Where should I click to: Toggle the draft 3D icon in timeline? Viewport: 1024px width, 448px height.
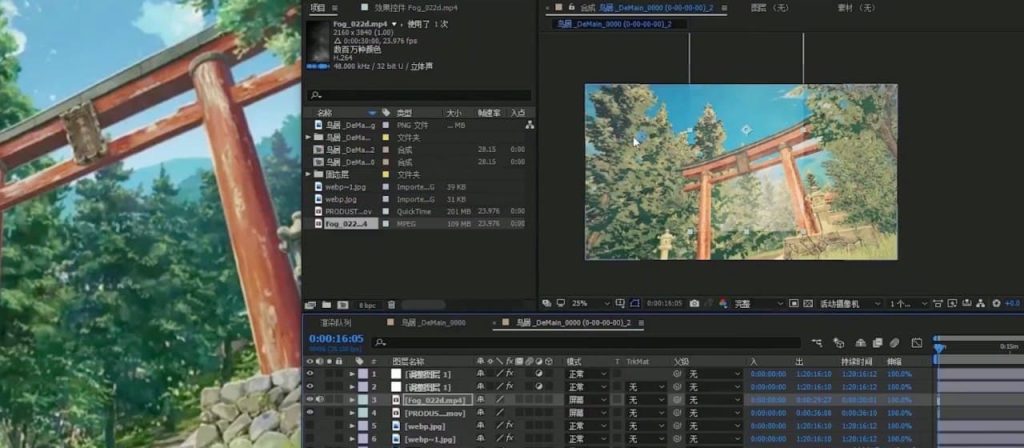(839, 343)
